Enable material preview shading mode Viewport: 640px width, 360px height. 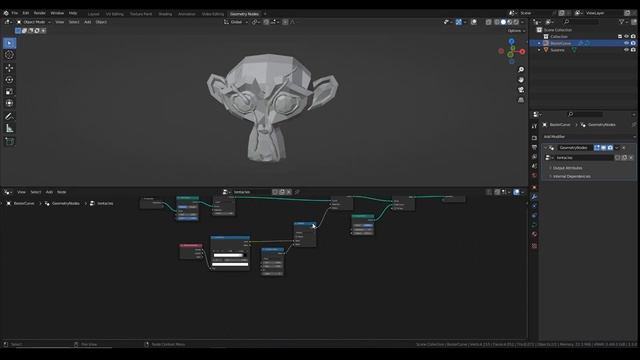pyautogui.click(x=510, y=22)
